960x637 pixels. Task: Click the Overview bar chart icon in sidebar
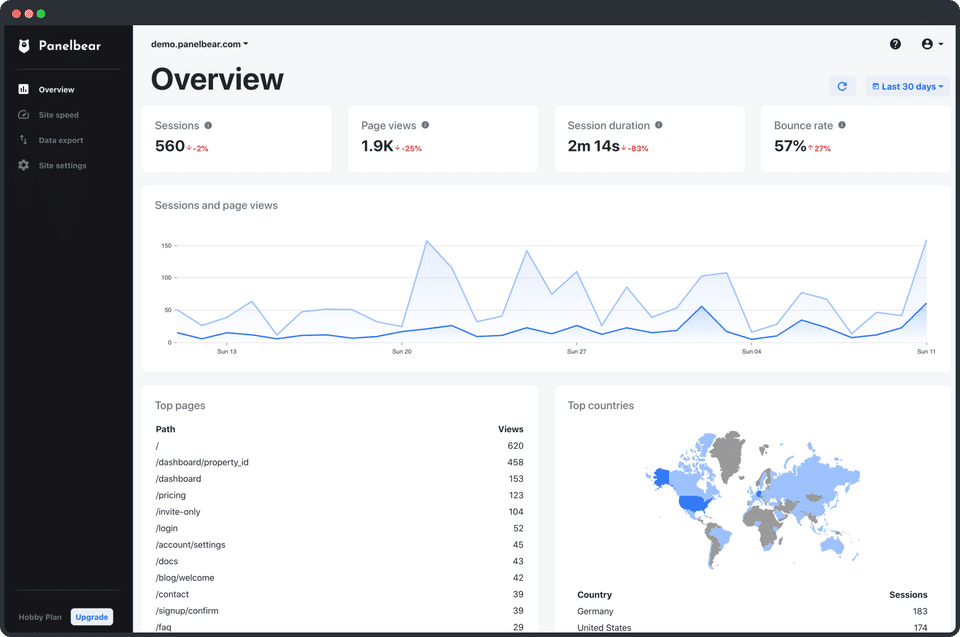[23, 89]
